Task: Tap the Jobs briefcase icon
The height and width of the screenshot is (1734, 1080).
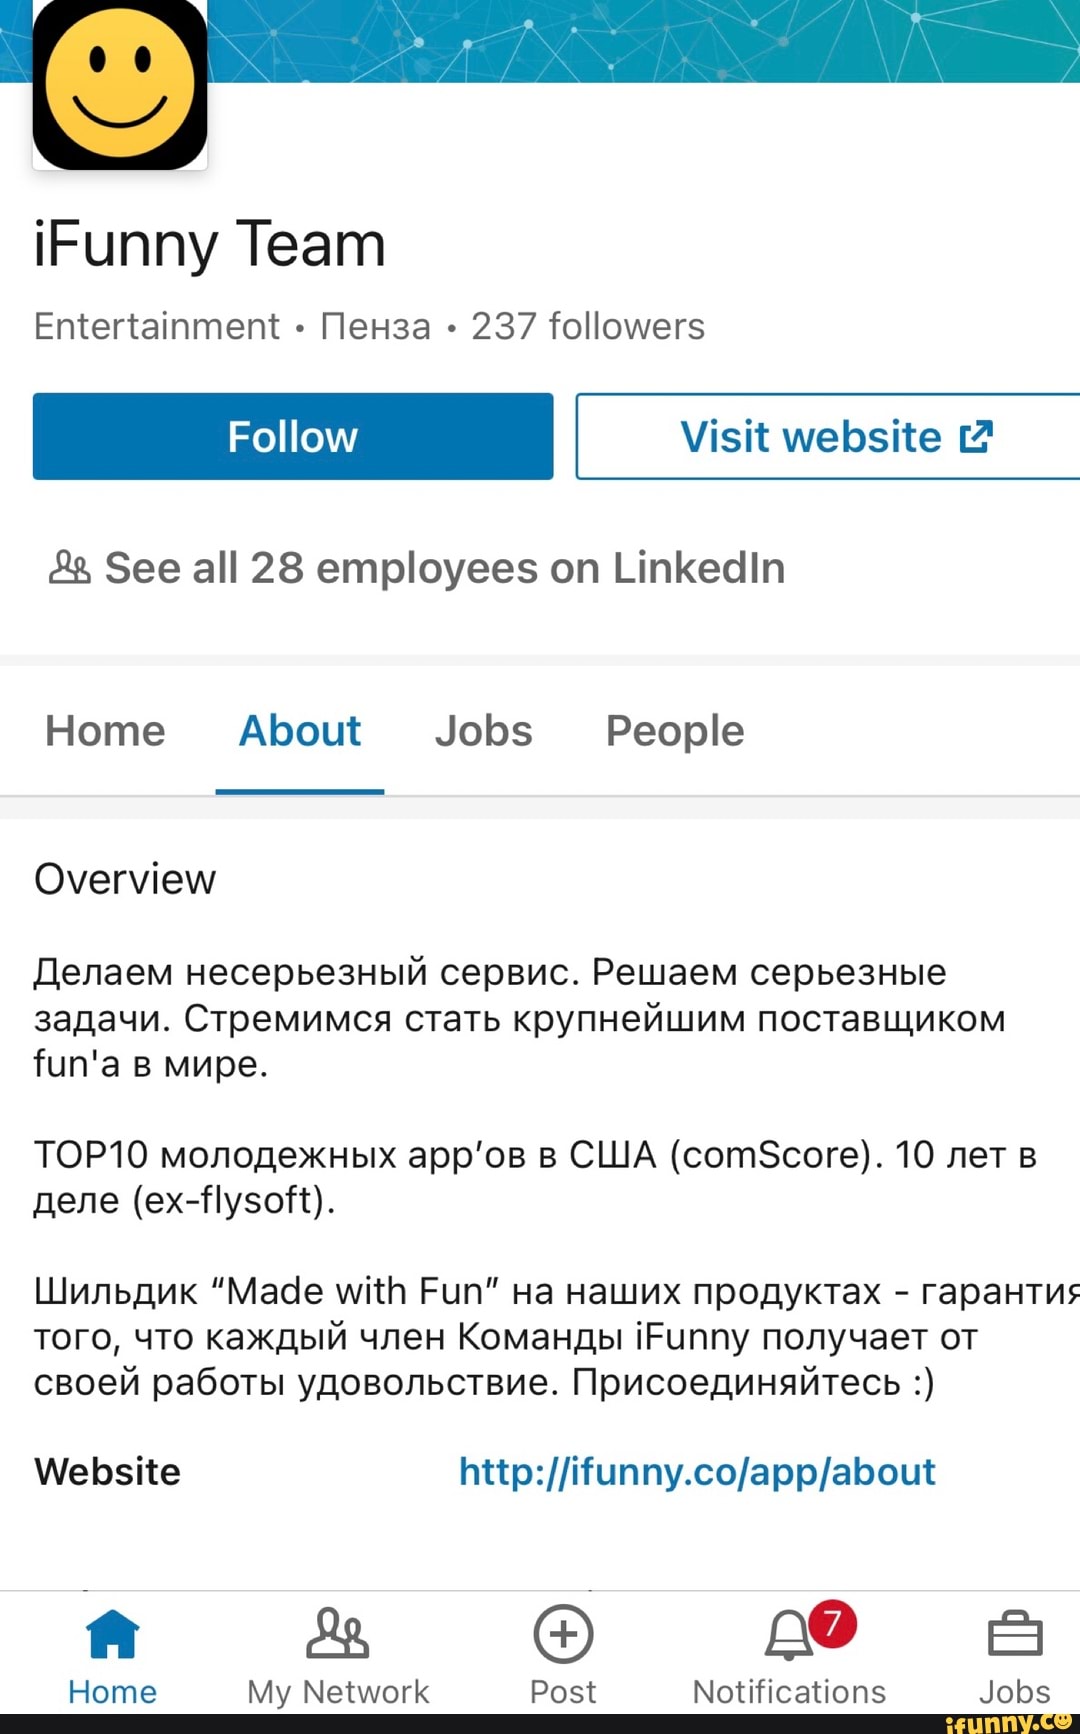Action: (1015, 1635)
